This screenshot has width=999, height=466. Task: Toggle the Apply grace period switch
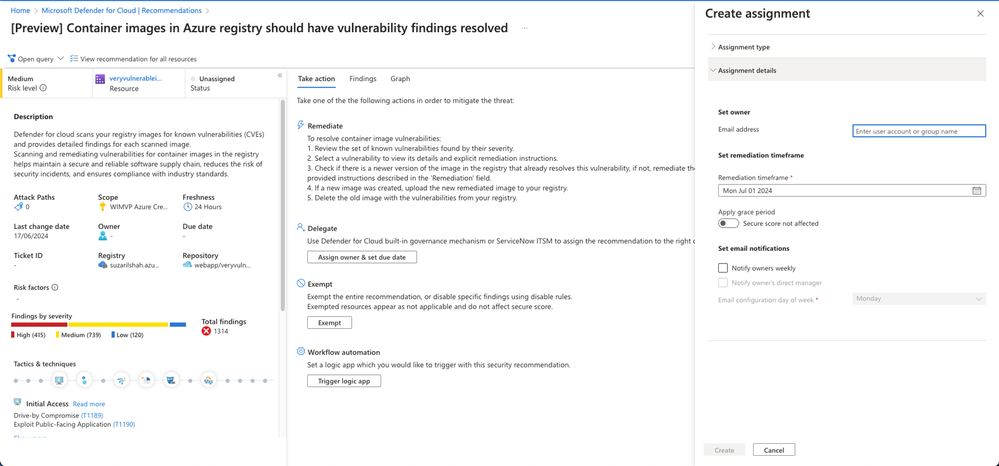(728, 224)
